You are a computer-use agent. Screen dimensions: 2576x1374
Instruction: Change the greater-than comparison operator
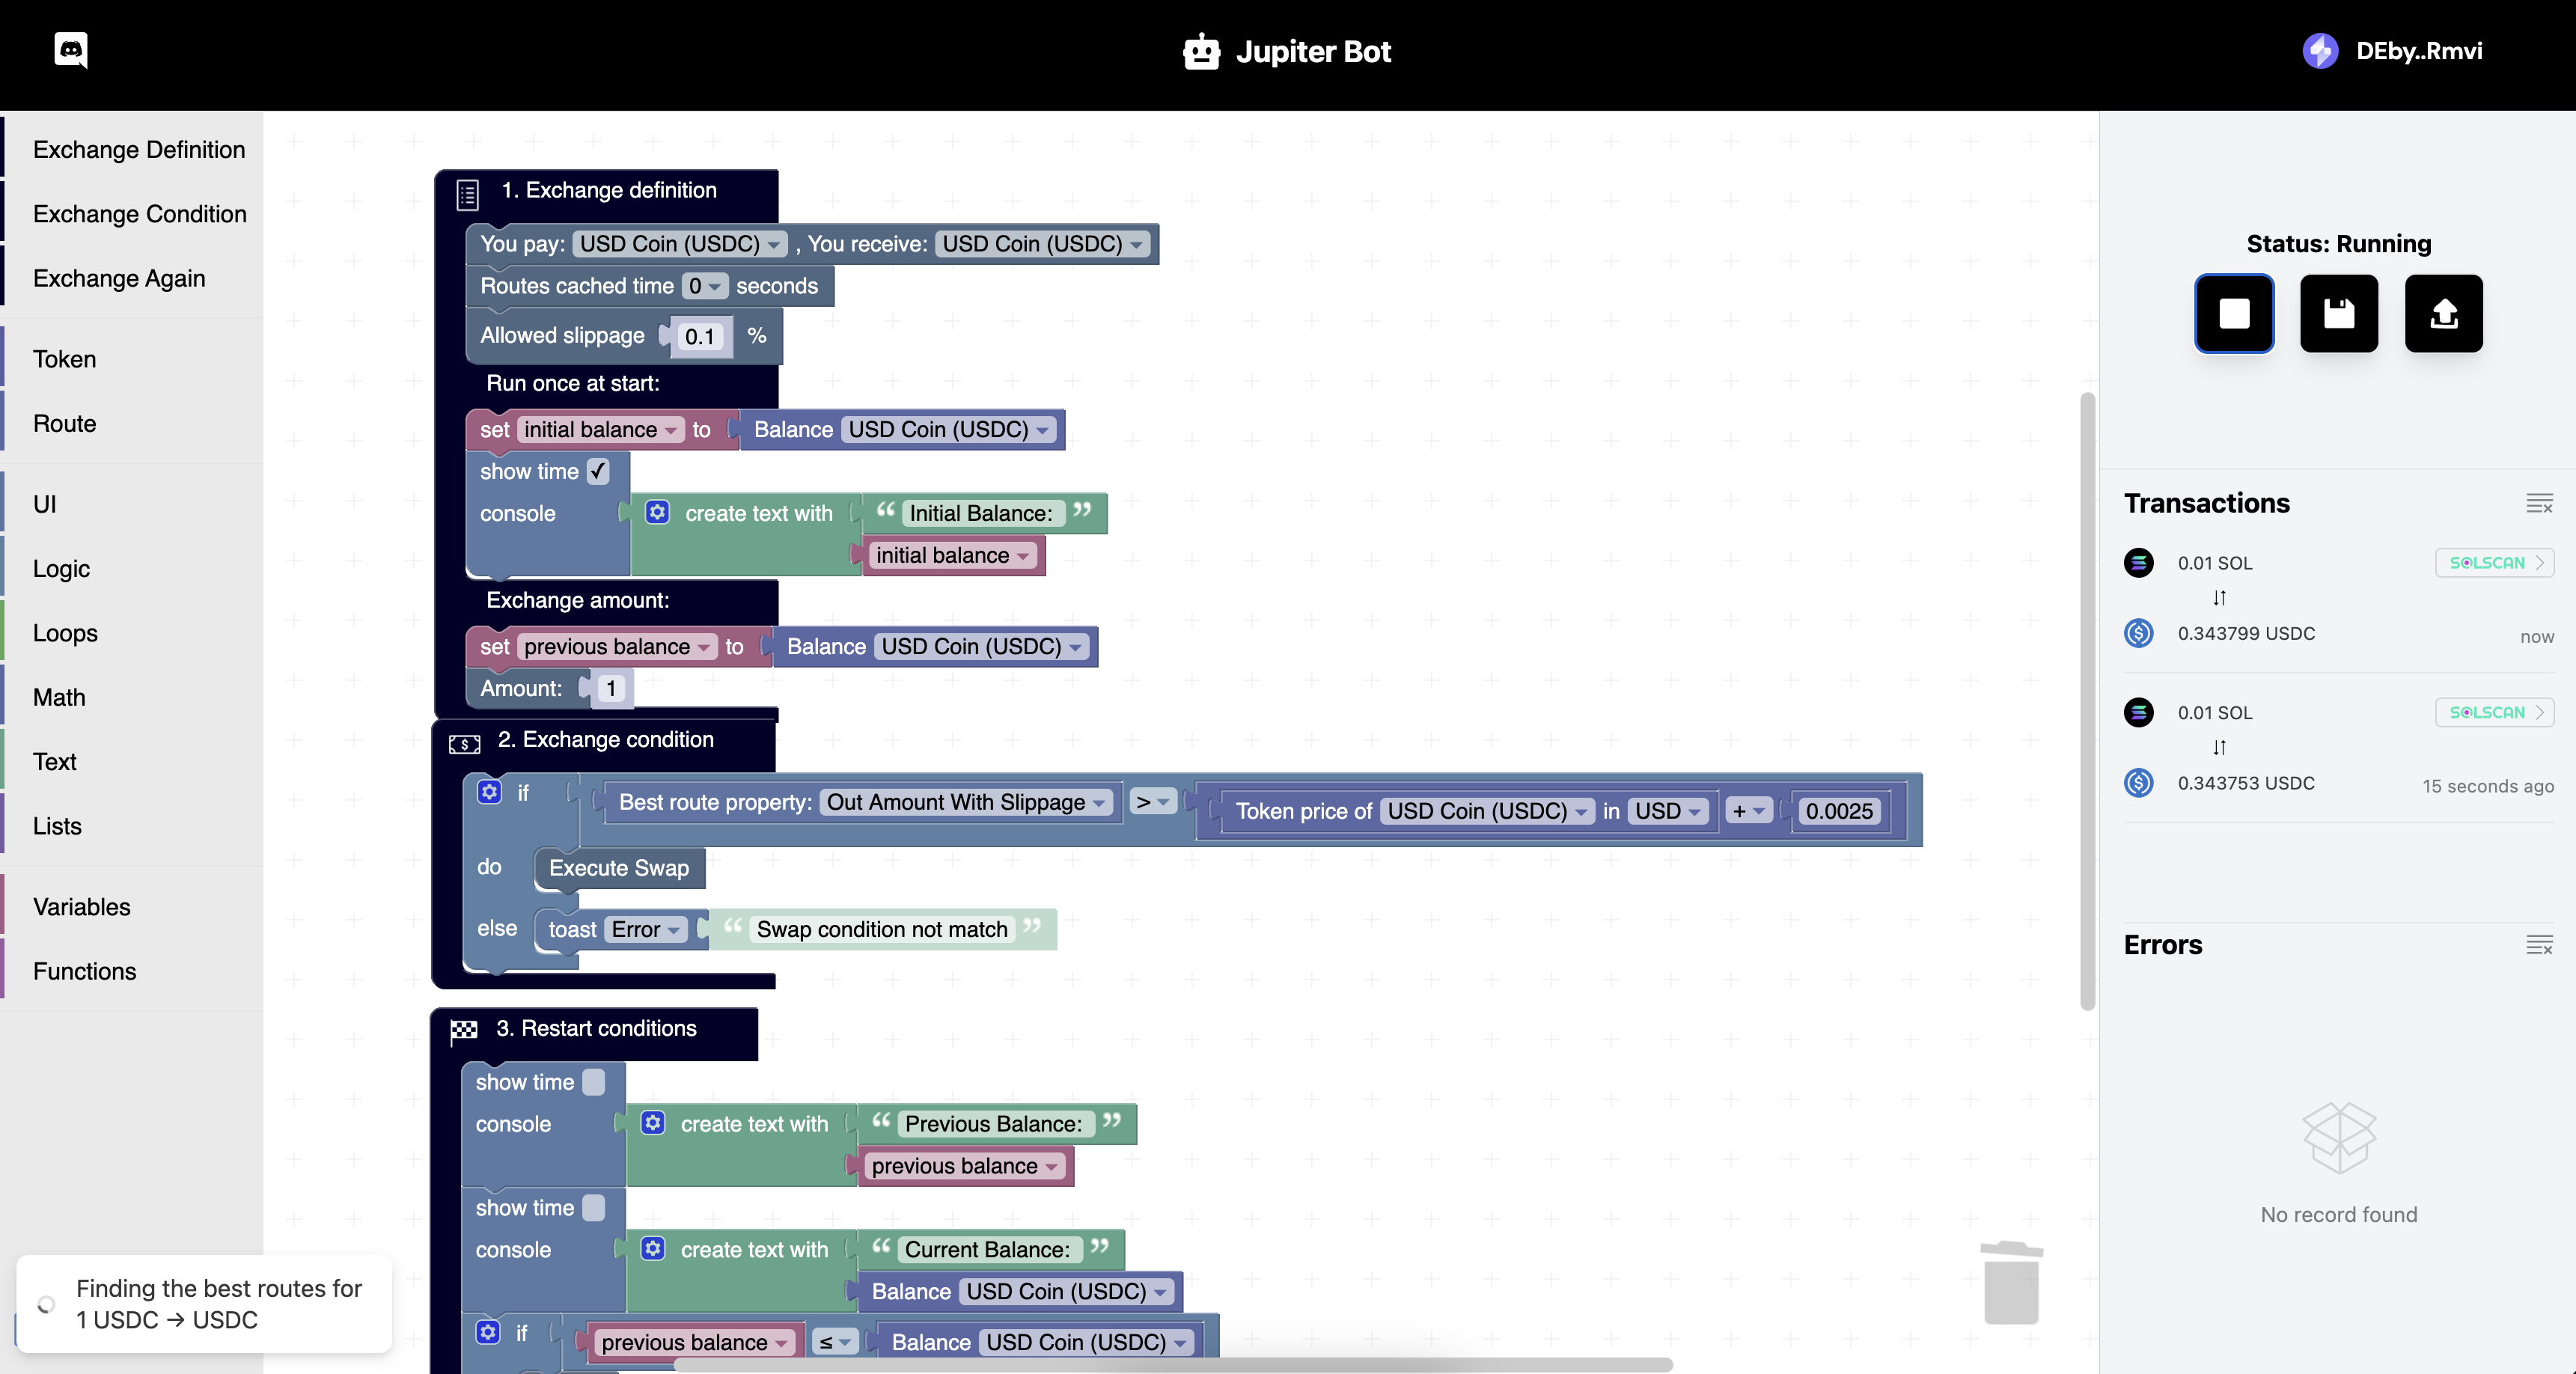coord(1152,802)
